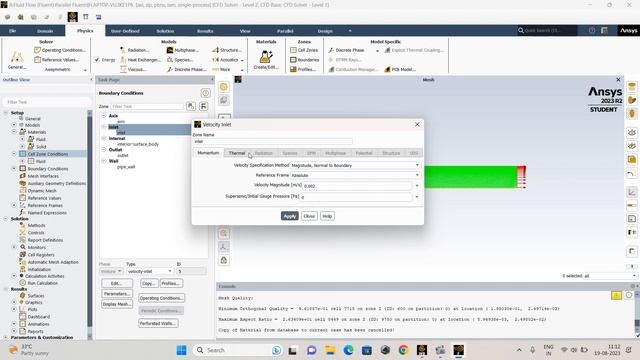The height and width of the screenshot is (360, 640).
Task: Open Profiles in Zones group
Action: [x=303, y=69]
